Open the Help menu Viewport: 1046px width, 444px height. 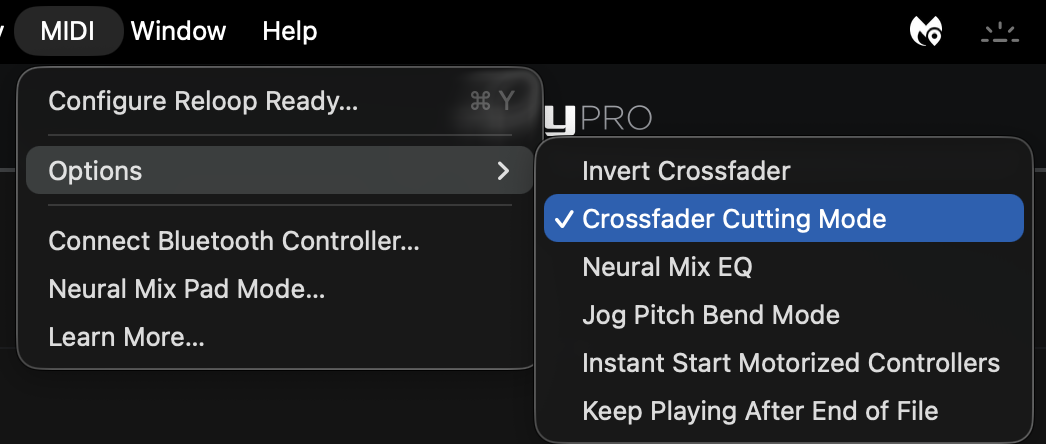tap(289, 31)
